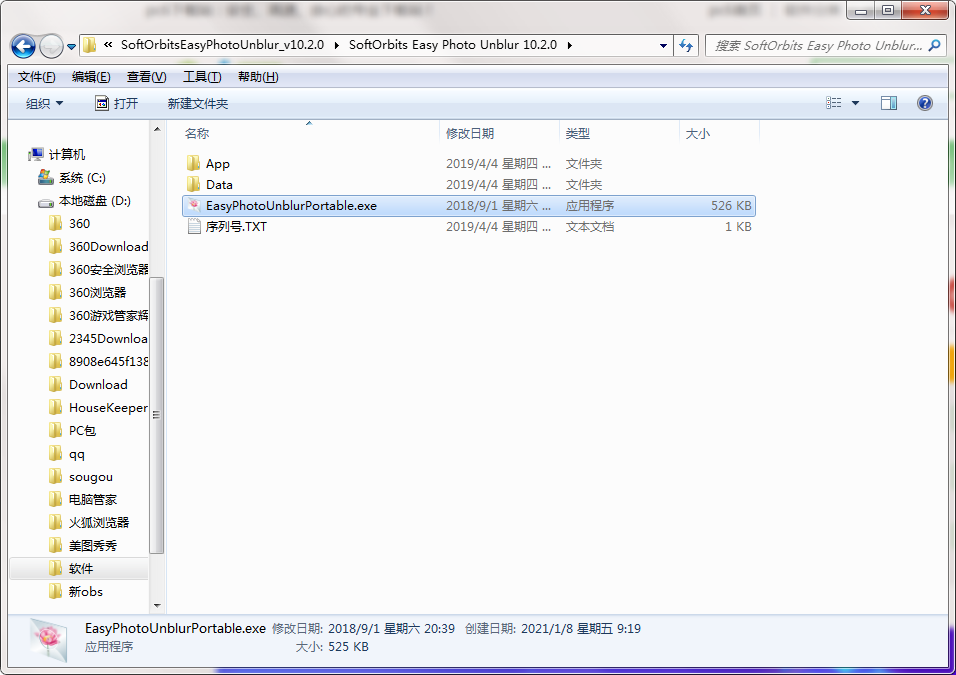This screenshot has width=956, height=675.
Task: Expand the address bar history dropdown
Action: [663, 46]
